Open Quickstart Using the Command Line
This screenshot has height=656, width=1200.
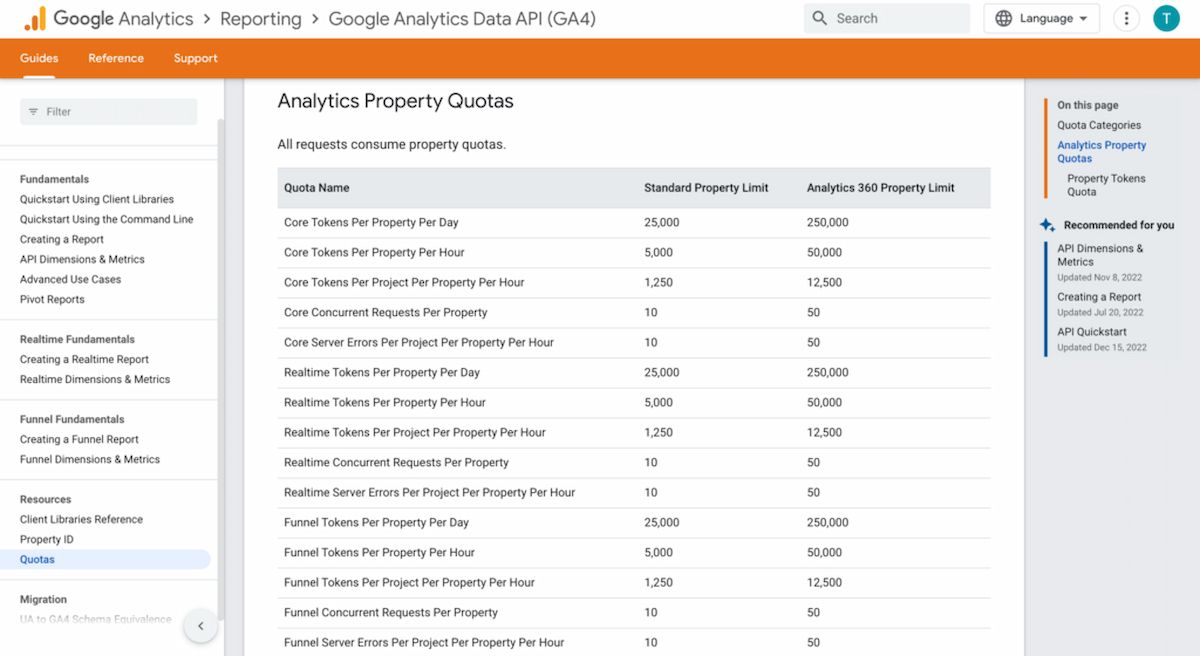(x=107, y=219)
